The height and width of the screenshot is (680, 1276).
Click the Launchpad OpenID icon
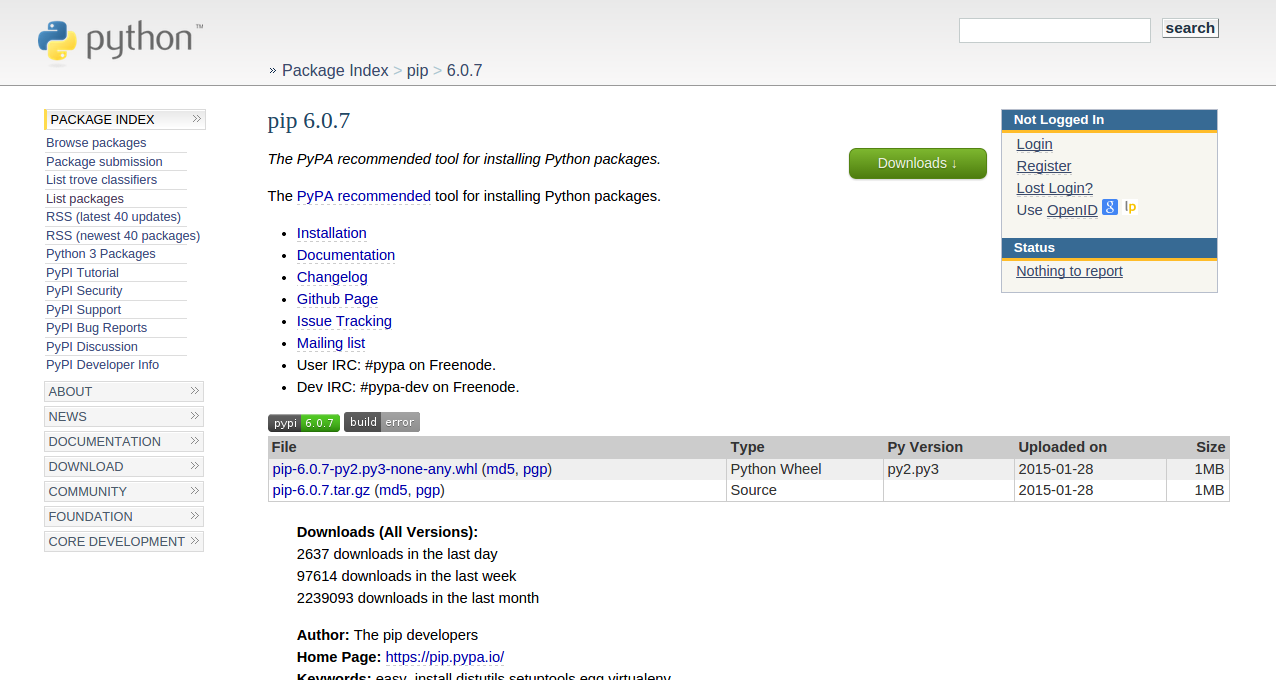click(1131, 207)
